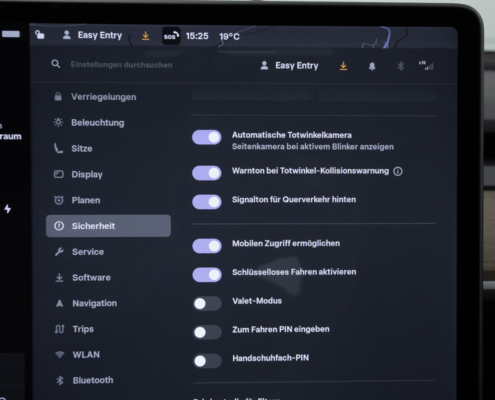
Task: Open Trips menu entry
Action: click(108, 329)
